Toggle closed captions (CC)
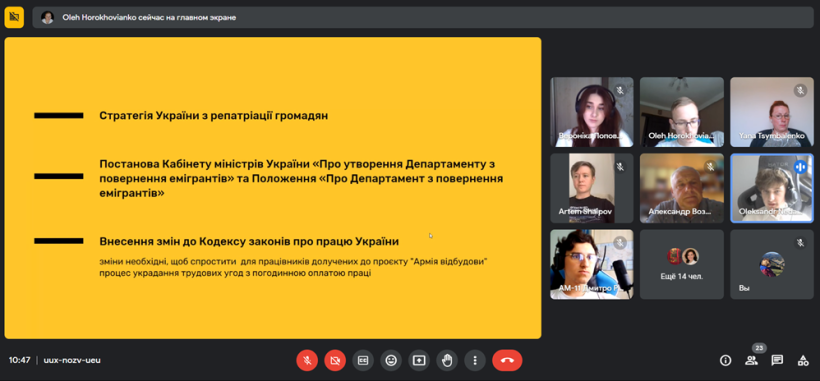The image size is (820, 381). (x=363, y=360)
